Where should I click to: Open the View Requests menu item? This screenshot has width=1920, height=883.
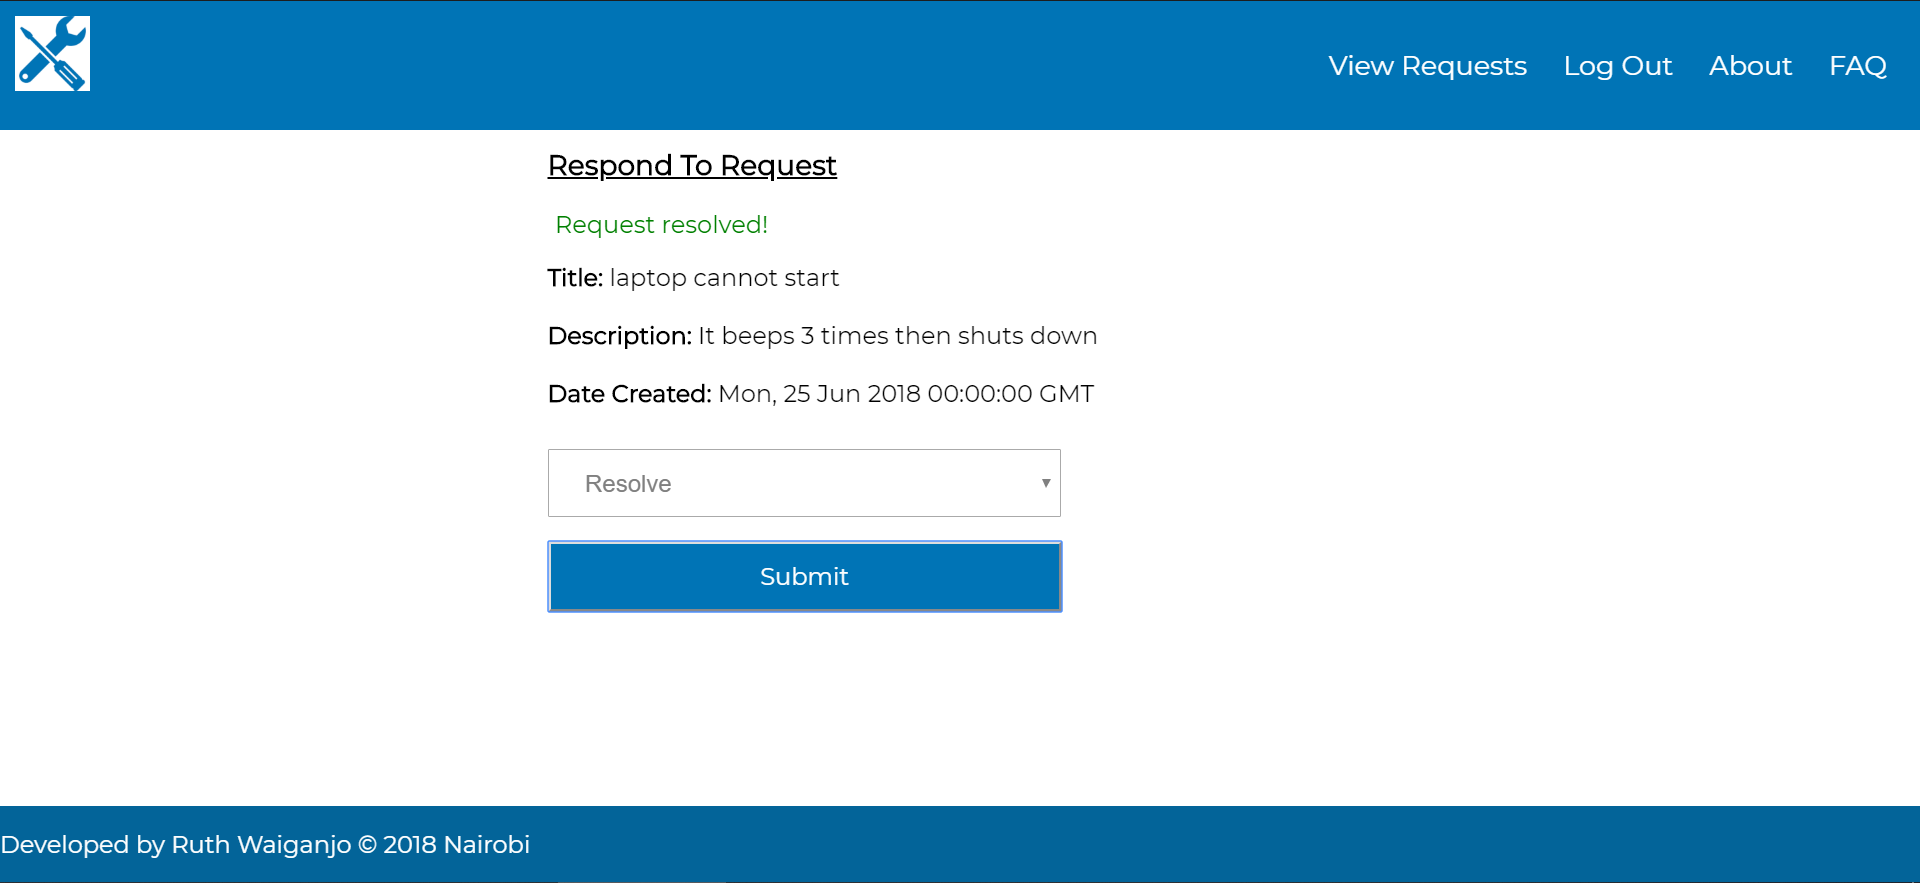[1427, 66]
